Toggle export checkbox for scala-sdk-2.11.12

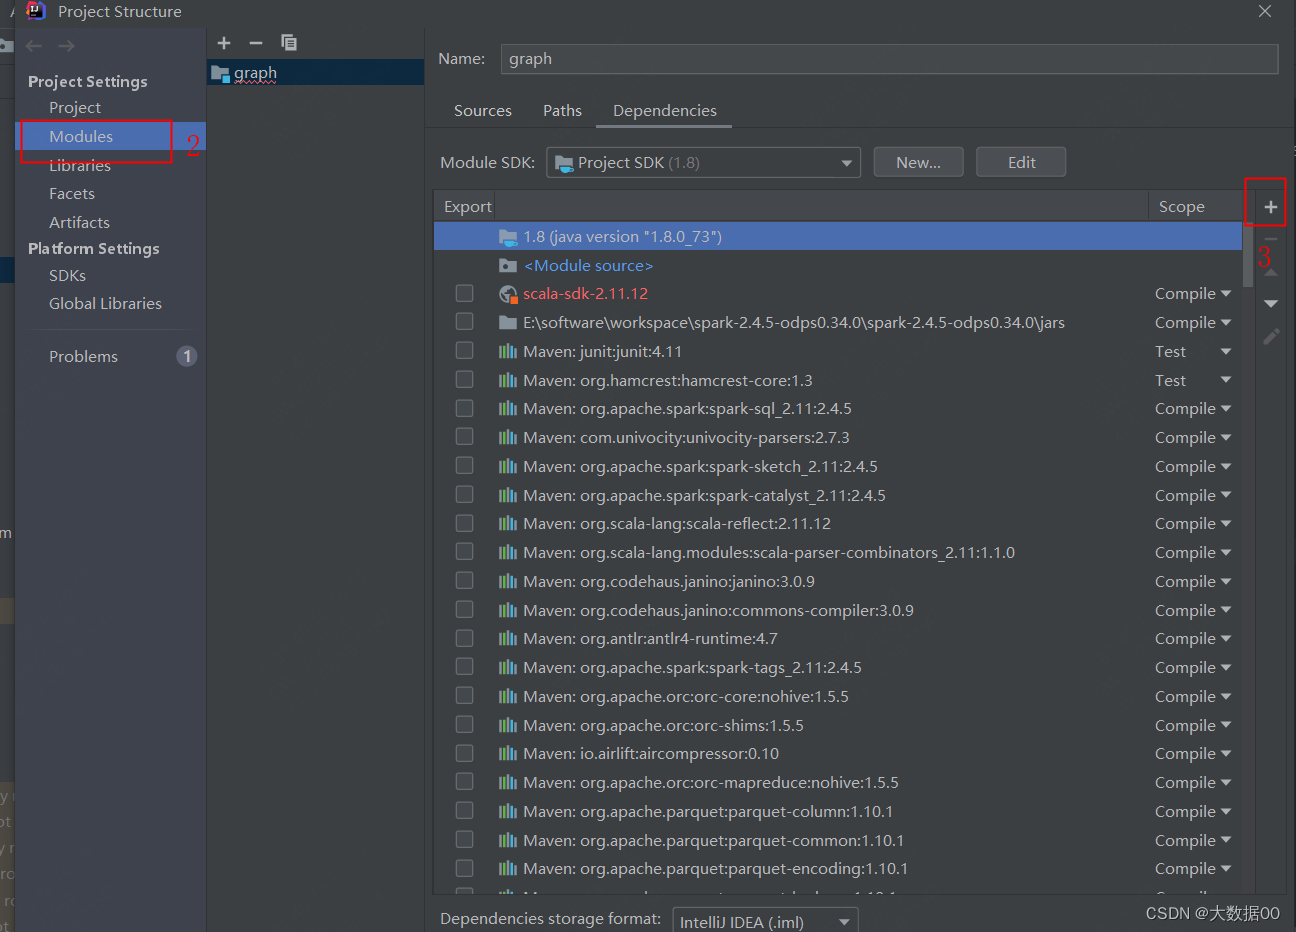[464, 293]
